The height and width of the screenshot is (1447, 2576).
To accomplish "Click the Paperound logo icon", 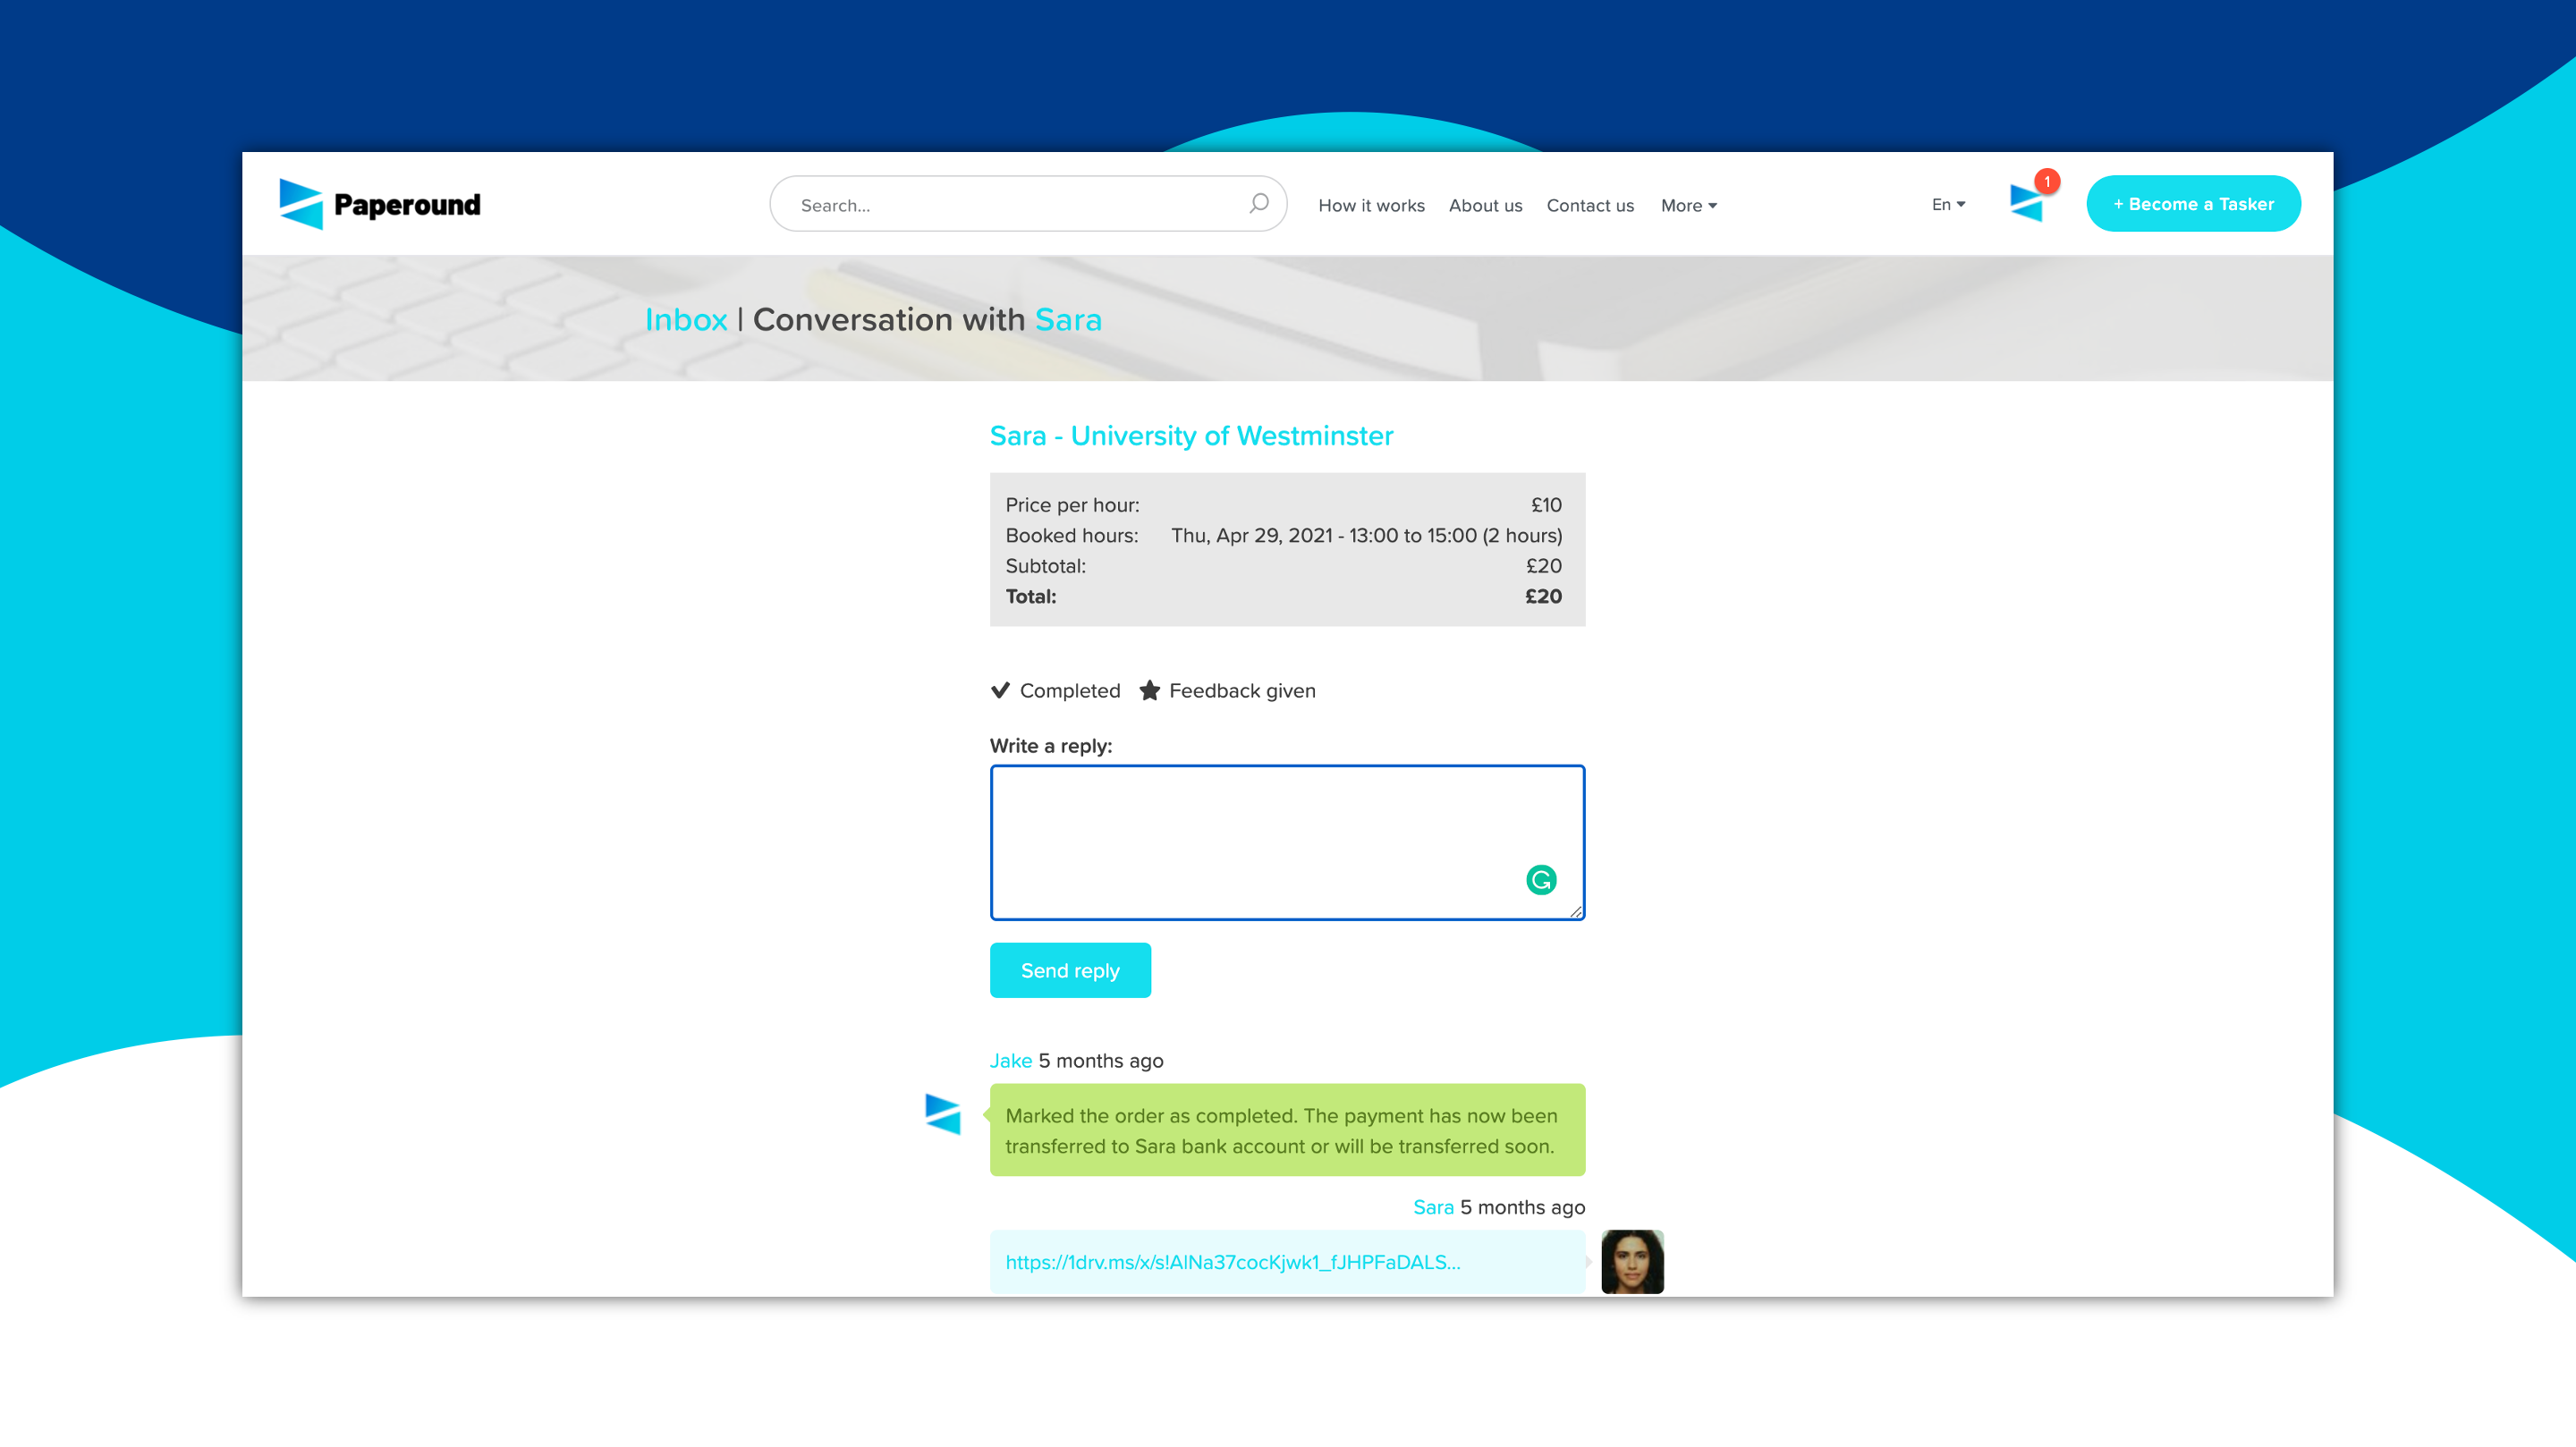I will coord(301,204).
